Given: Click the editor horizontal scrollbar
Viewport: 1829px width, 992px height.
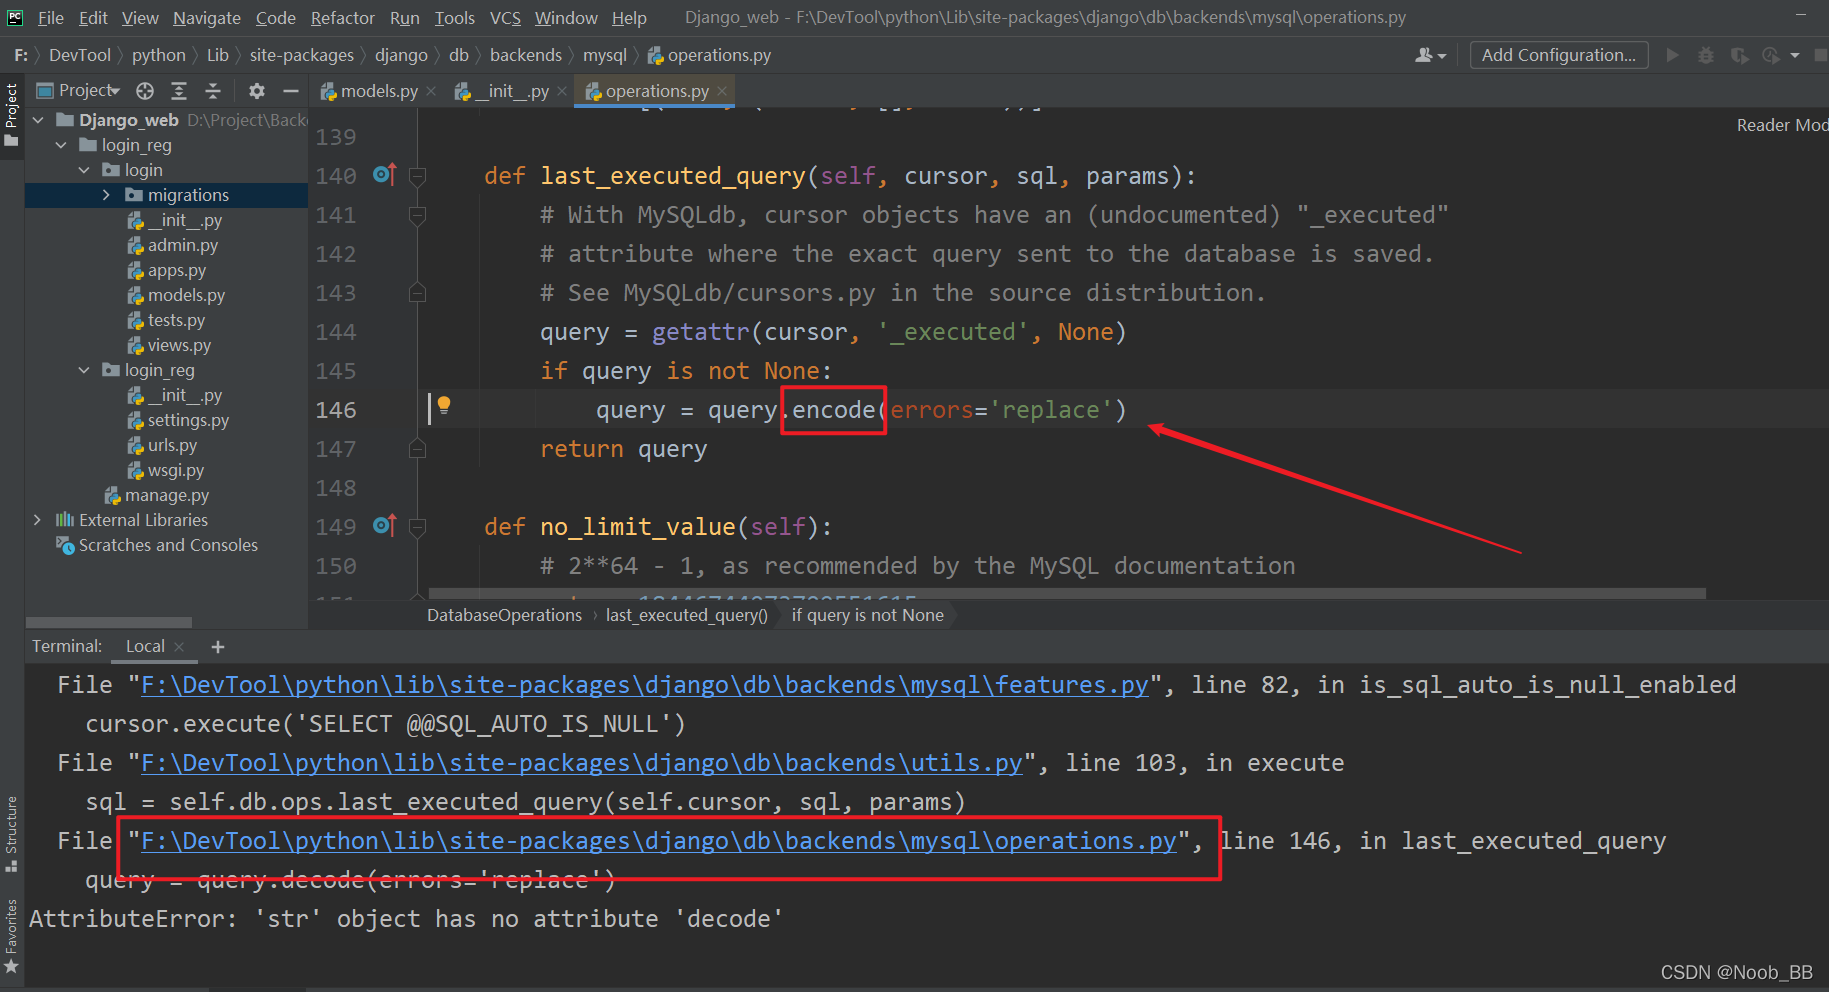Looking at the screenshot, I should tap(1067, 593).
